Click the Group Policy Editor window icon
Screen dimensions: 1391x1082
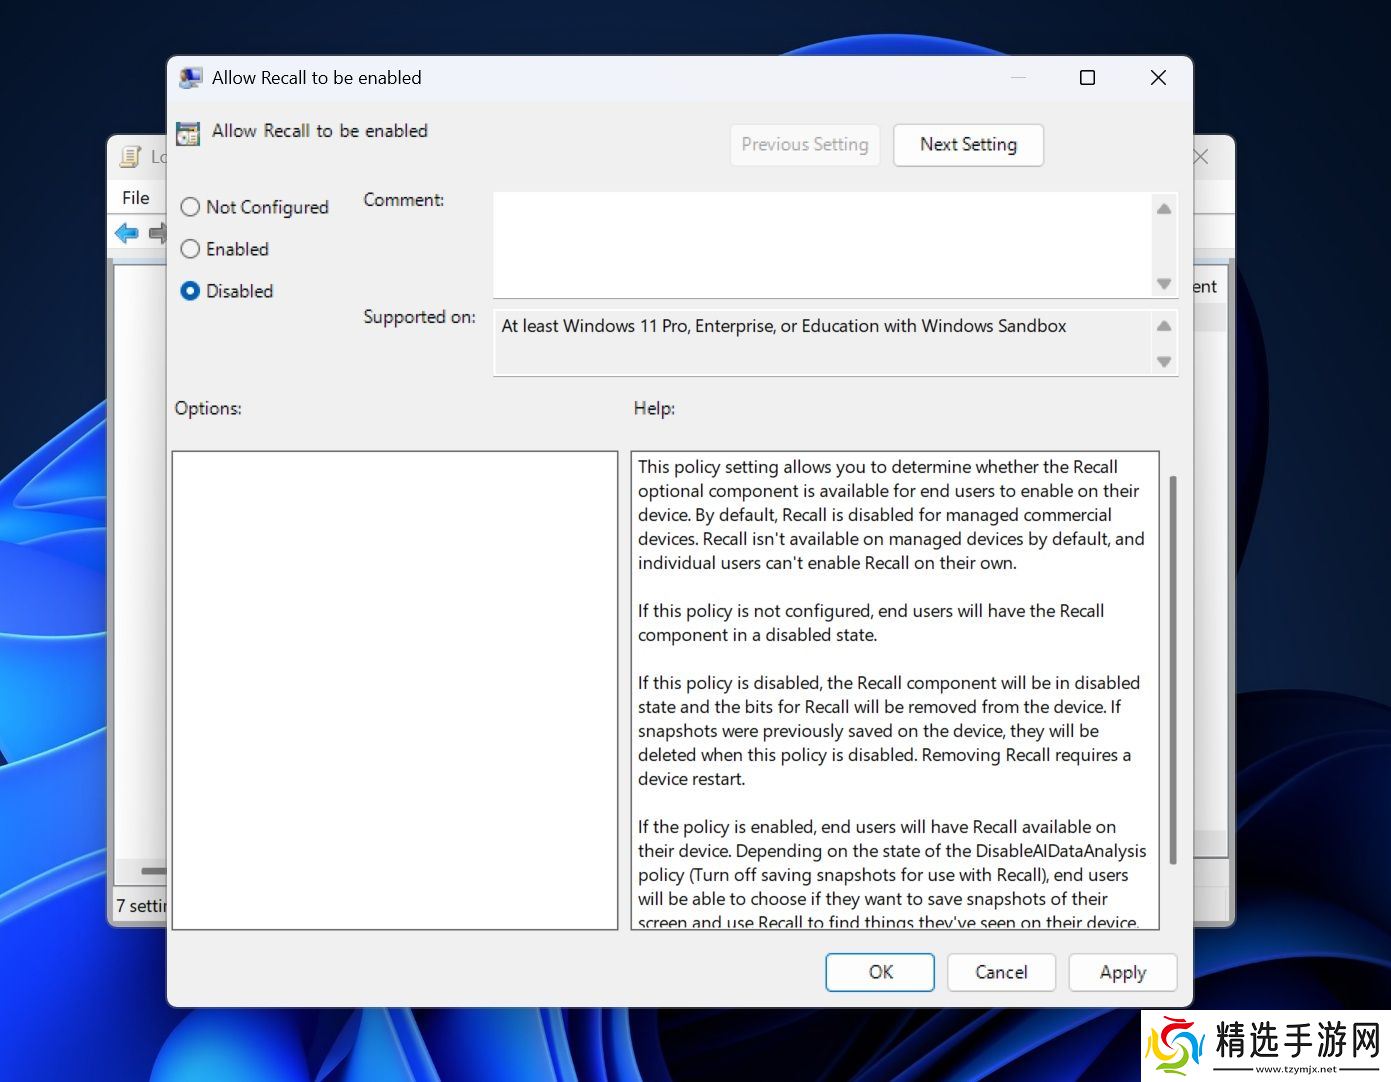[130, 157]
